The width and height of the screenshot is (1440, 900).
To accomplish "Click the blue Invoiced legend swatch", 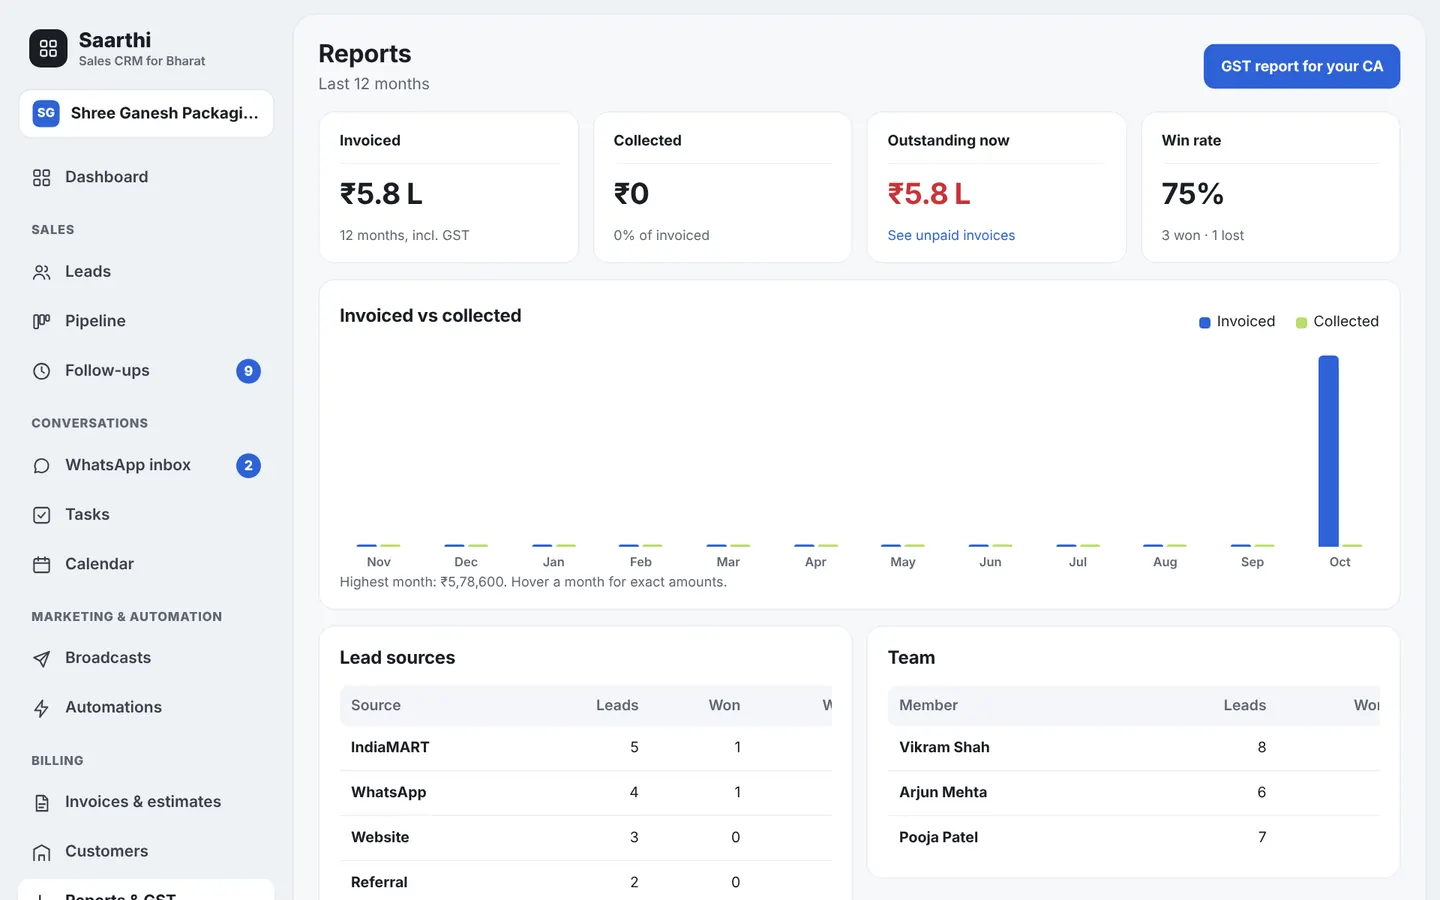I will click(1205, 322).
